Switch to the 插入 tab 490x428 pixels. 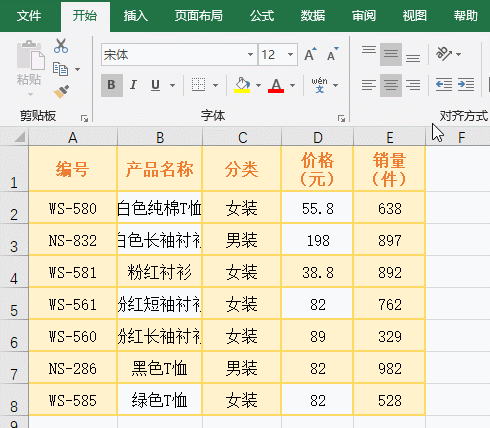(136, 16)
